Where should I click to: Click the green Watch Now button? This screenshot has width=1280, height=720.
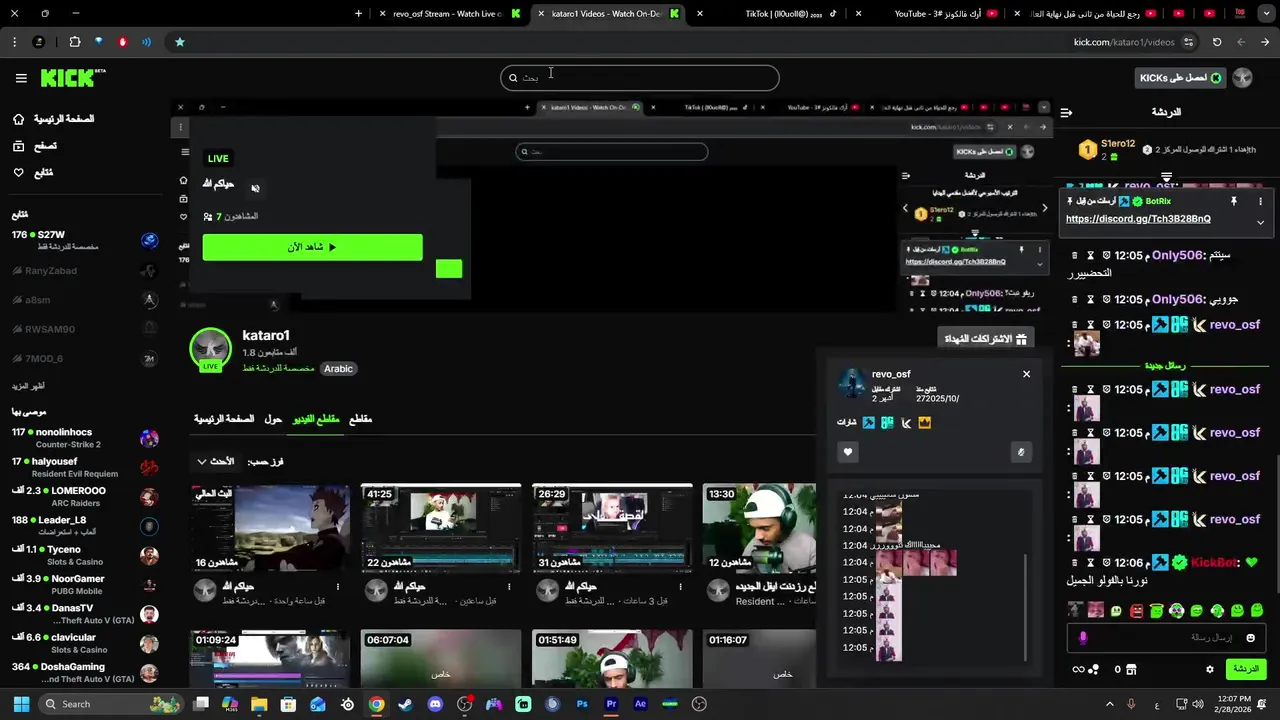click(x=312, y=247)
